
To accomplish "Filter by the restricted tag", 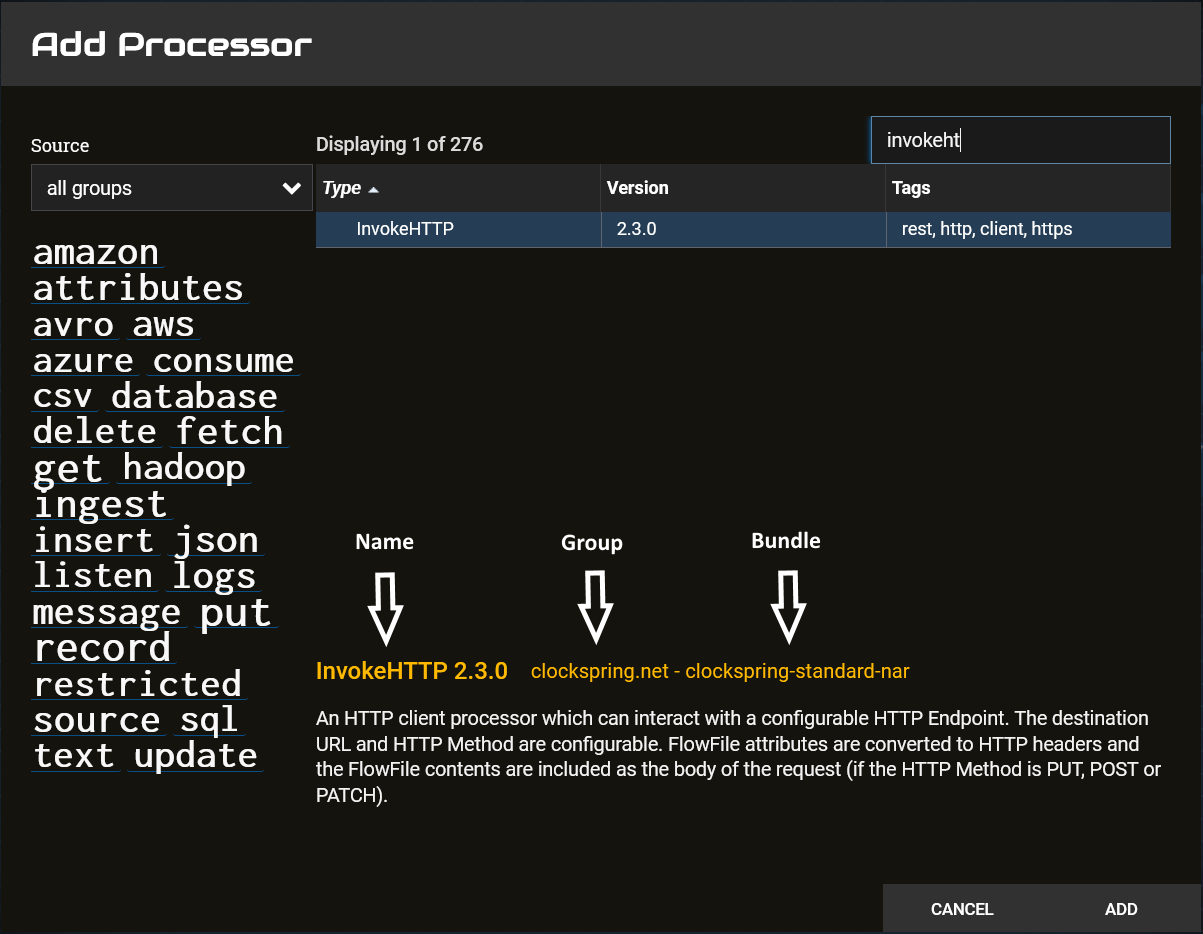I will tap(137, 684).
